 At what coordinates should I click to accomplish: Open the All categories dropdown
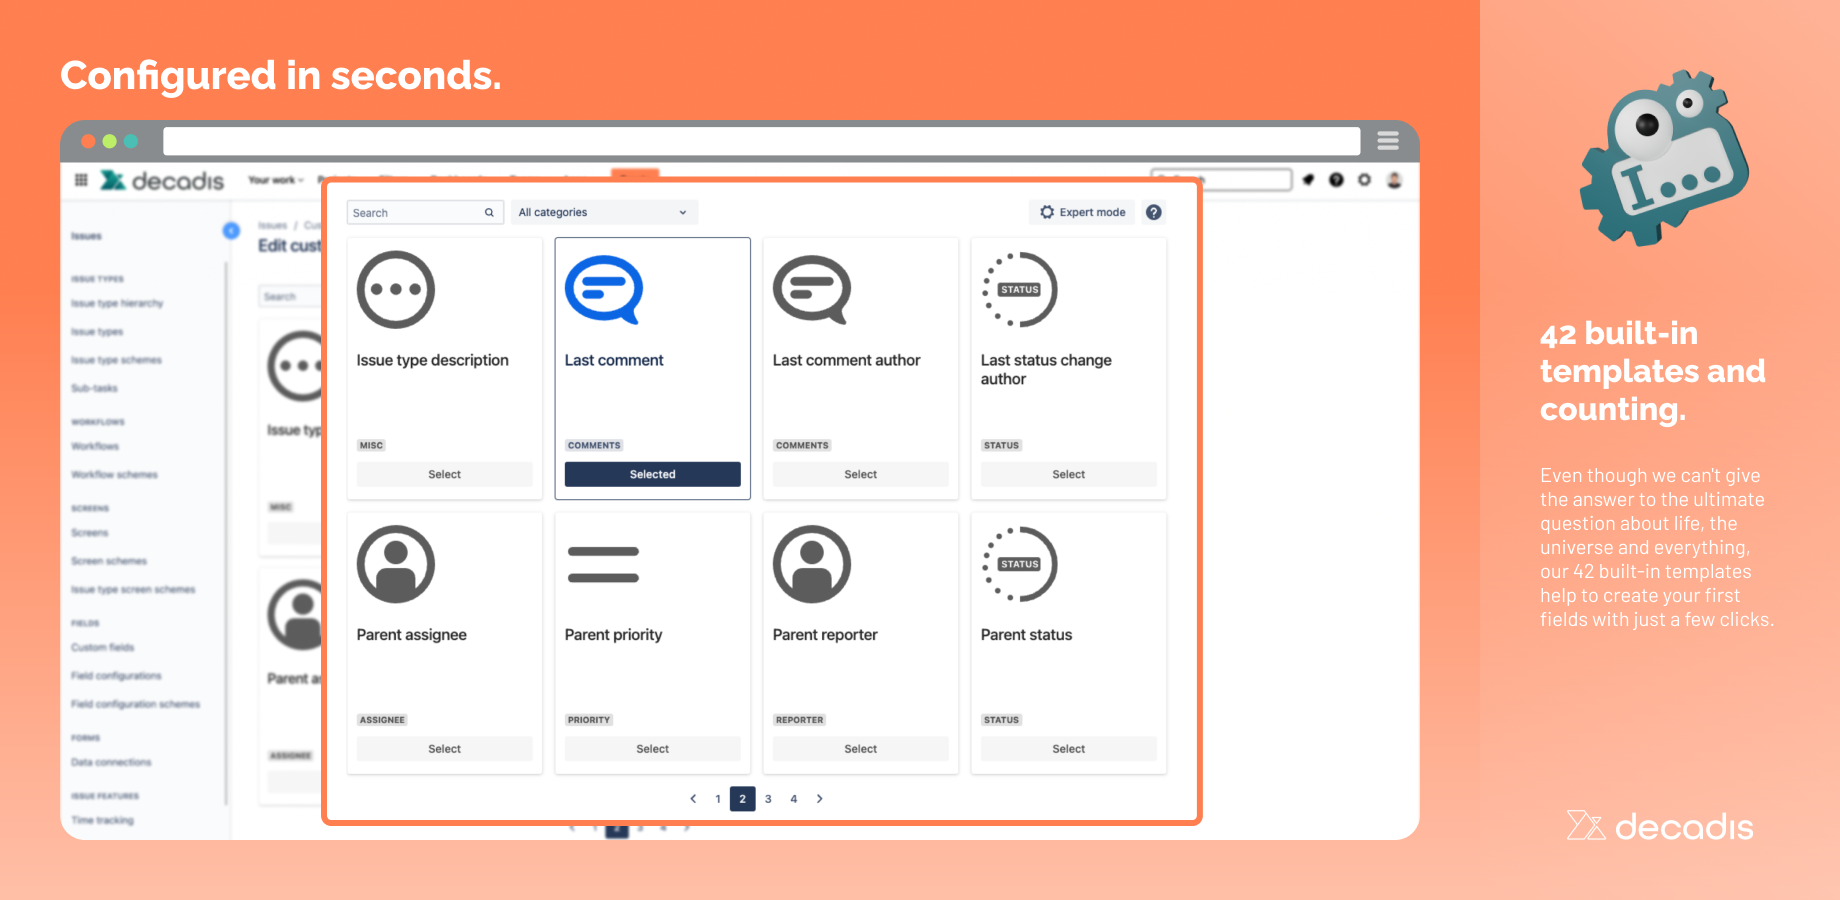click(604, 212)
